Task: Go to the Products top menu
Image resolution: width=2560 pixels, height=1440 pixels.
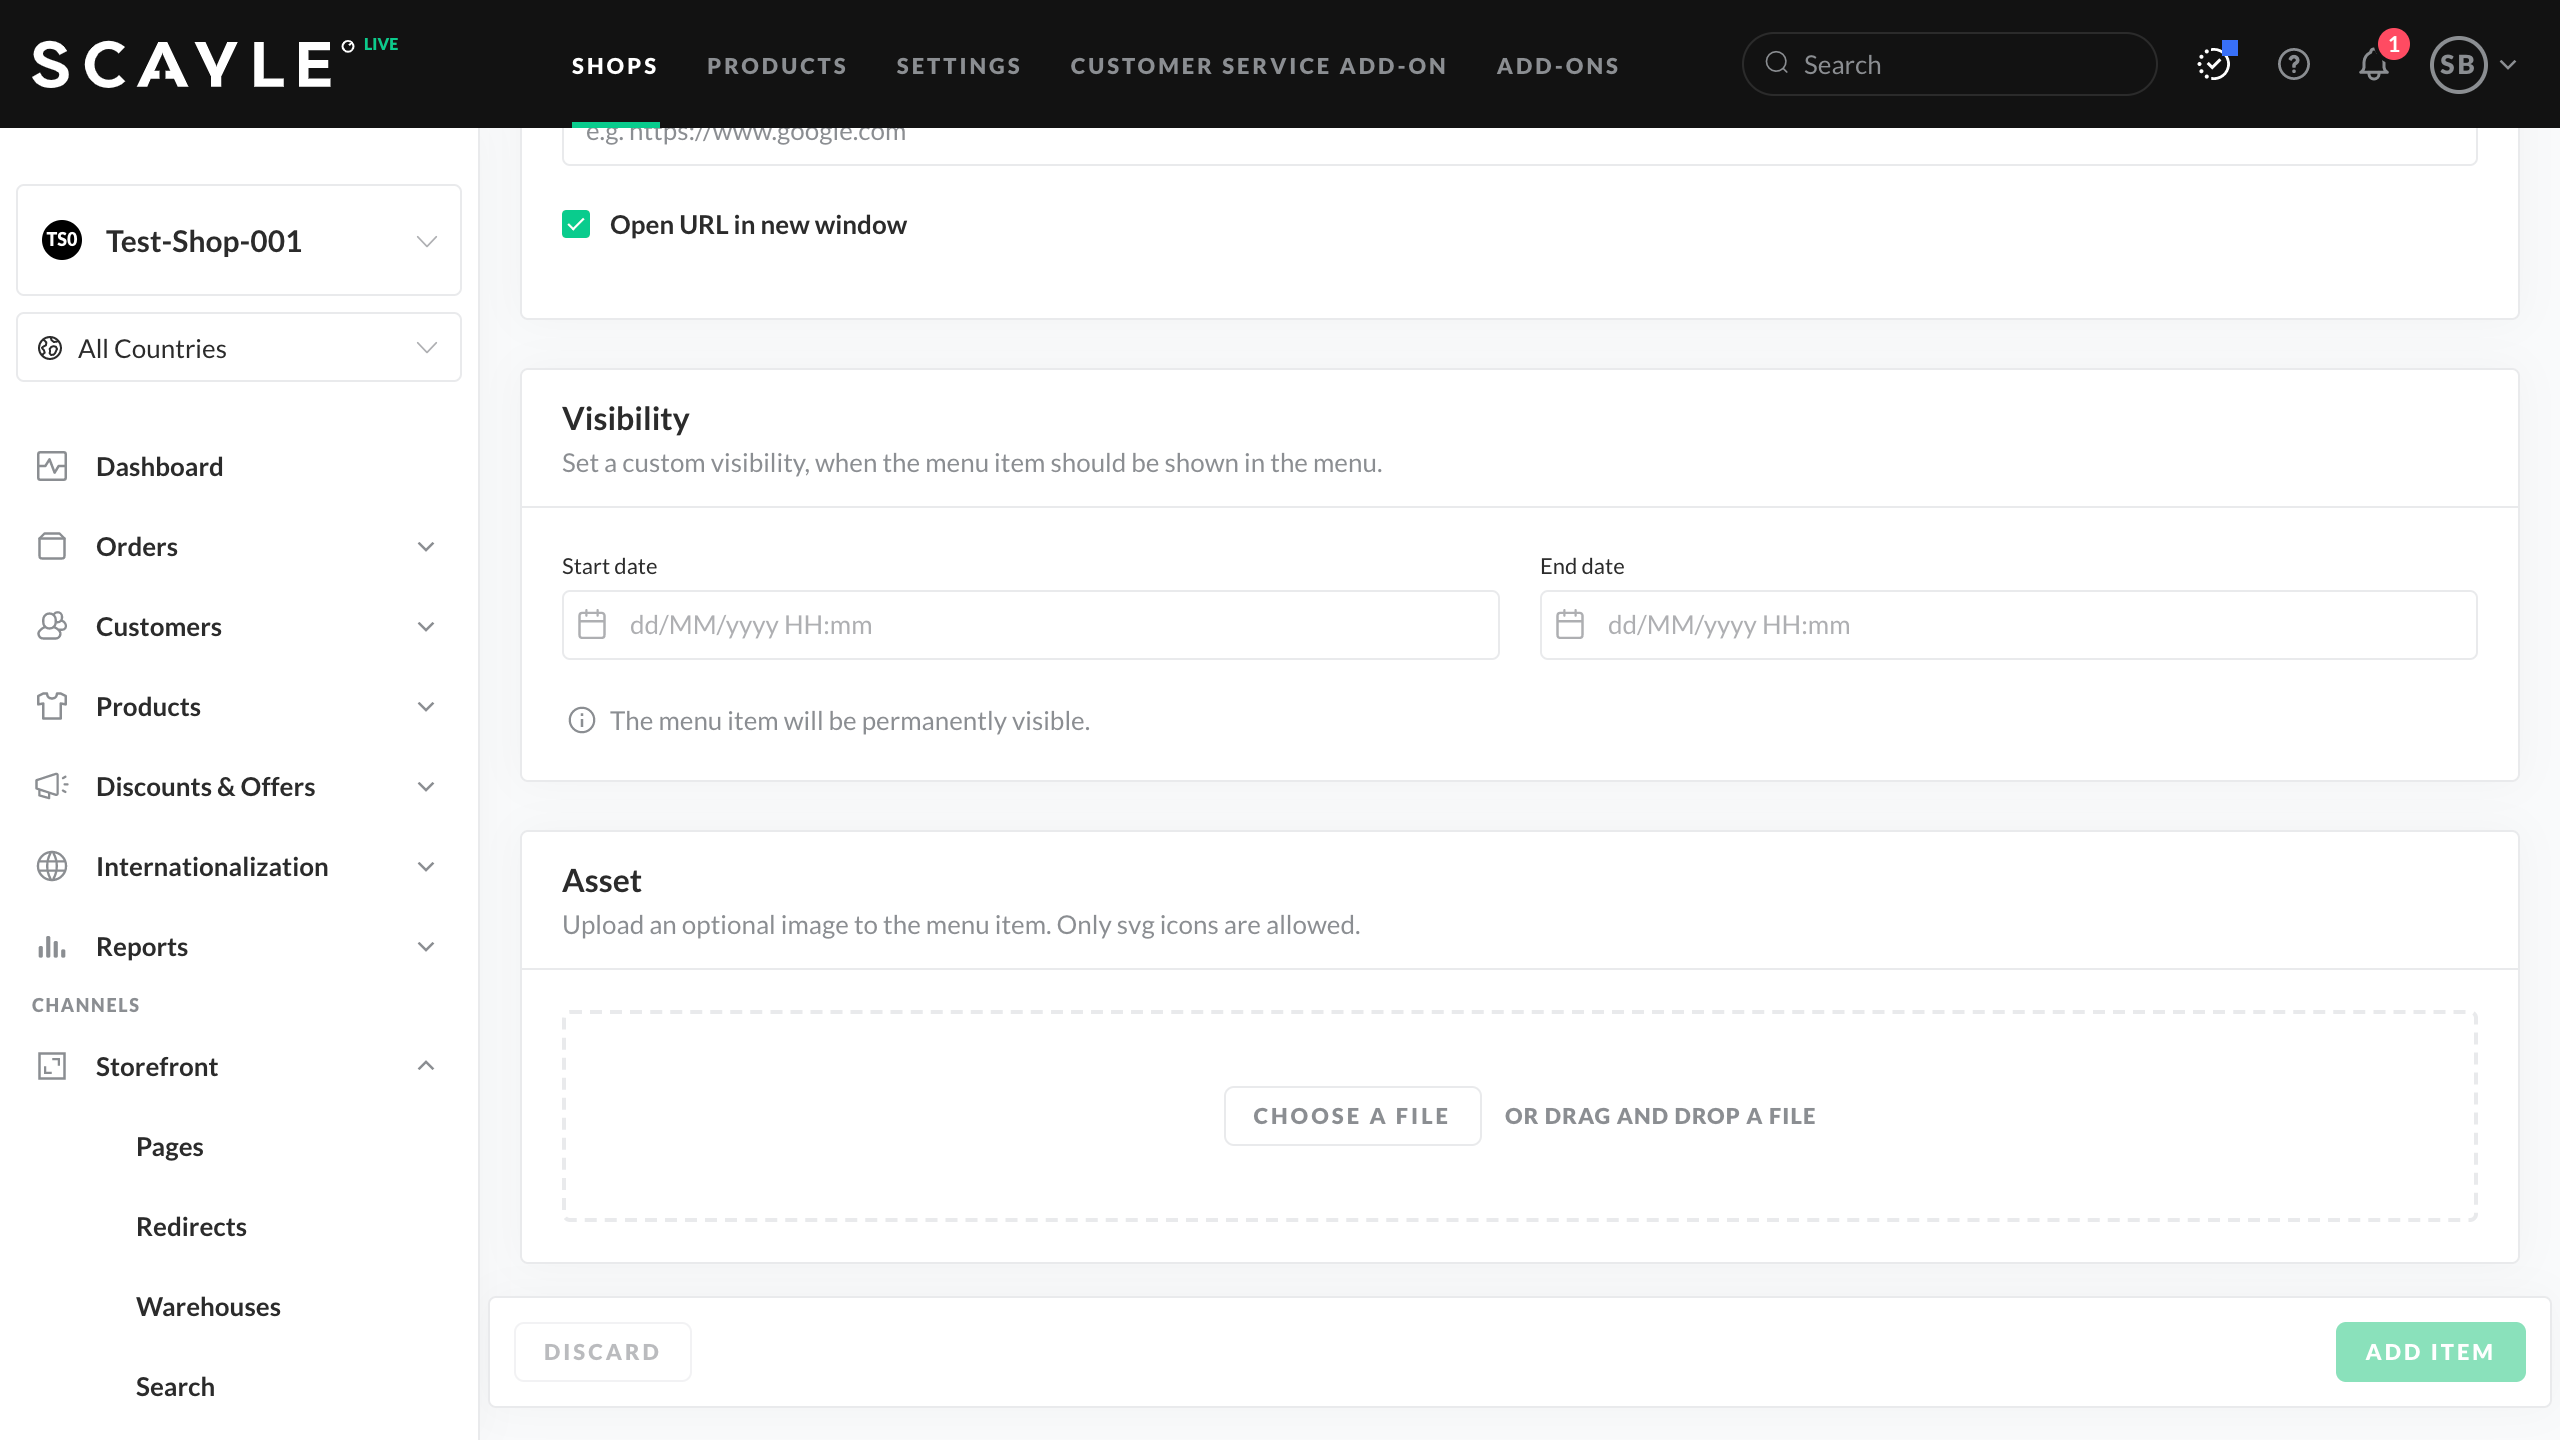Action: click(x=776, y=66)
